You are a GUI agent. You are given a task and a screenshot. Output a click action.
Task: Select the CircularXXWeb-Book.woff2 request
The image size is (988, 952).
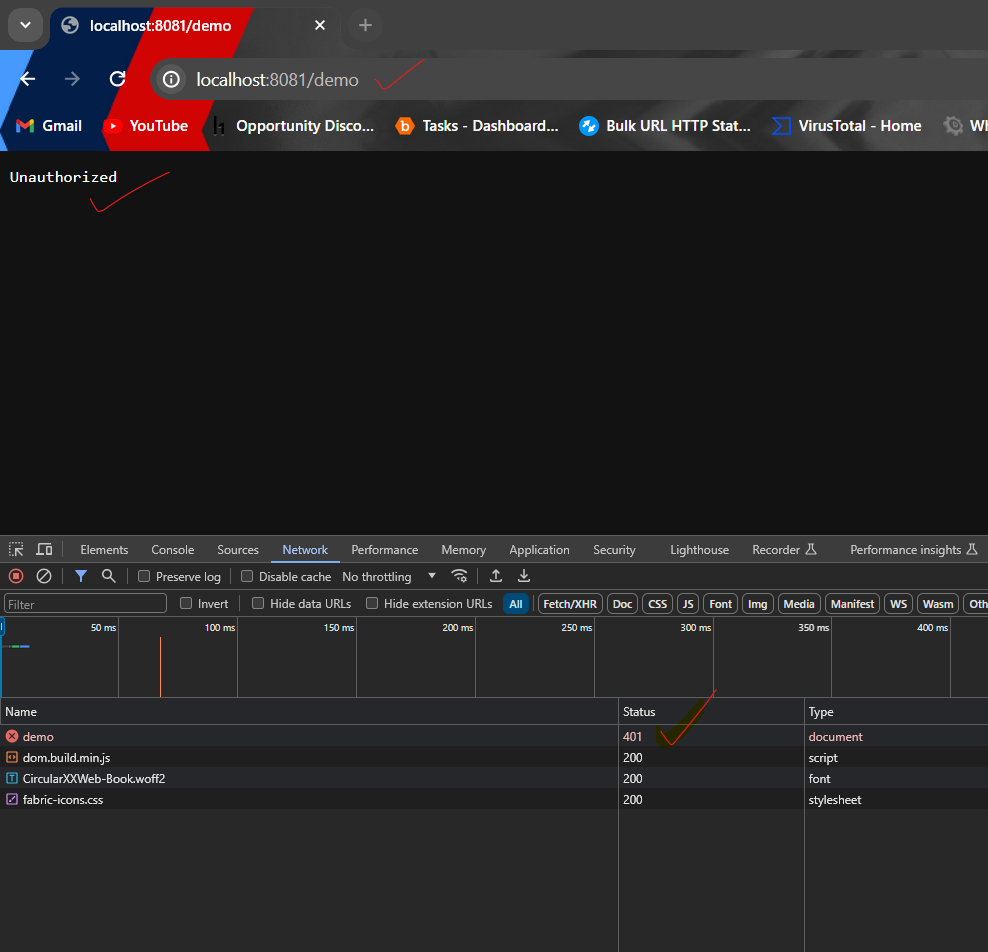tap(494, 778)
